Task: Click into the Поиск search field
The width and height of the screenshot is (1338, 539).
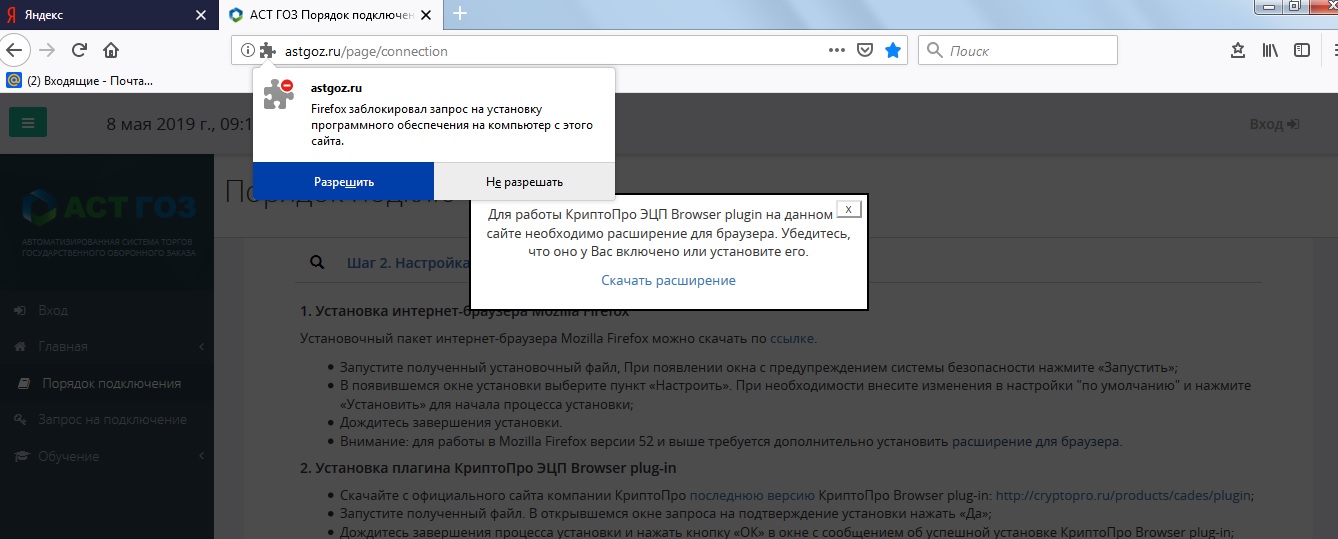Action: [1030, 50]
